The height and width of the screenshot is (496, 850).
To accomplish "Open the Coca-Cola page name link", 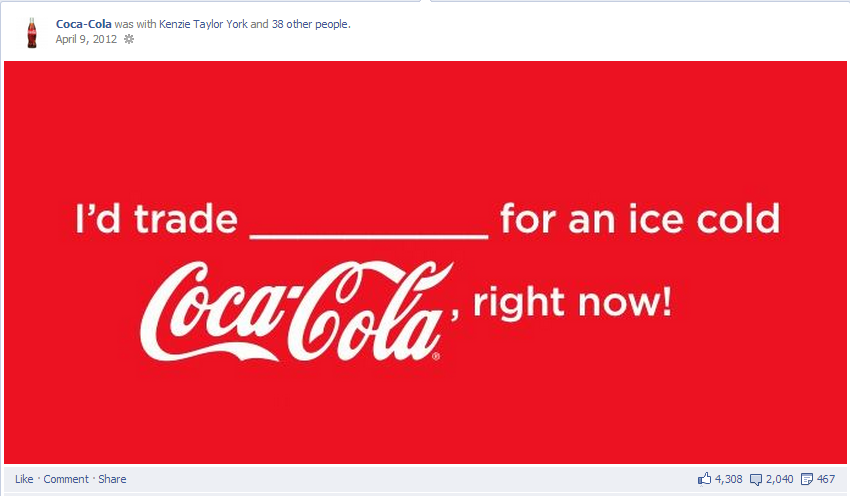I will [x=83, y=24].
